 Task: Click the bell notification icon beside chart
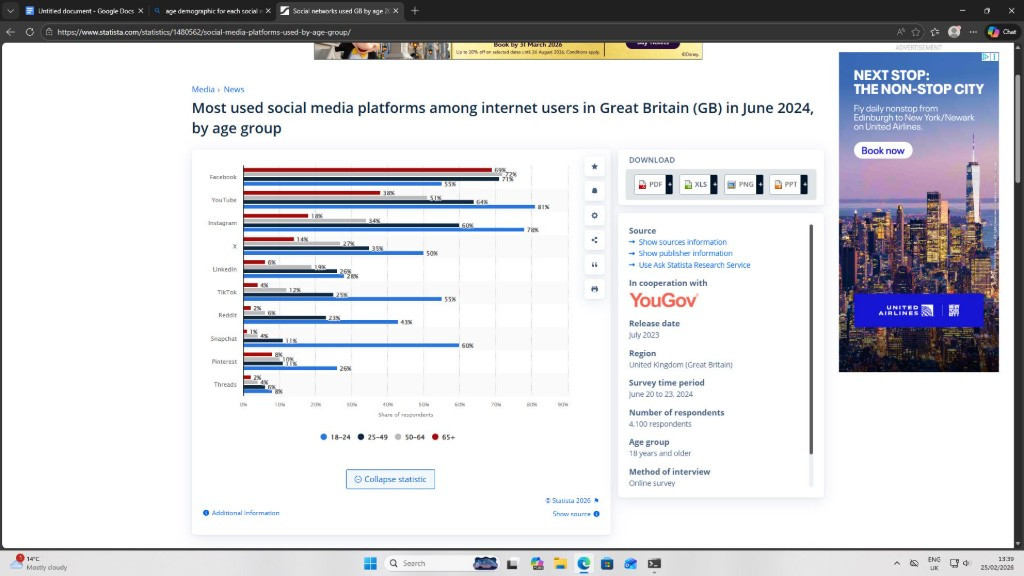(594, 191)
